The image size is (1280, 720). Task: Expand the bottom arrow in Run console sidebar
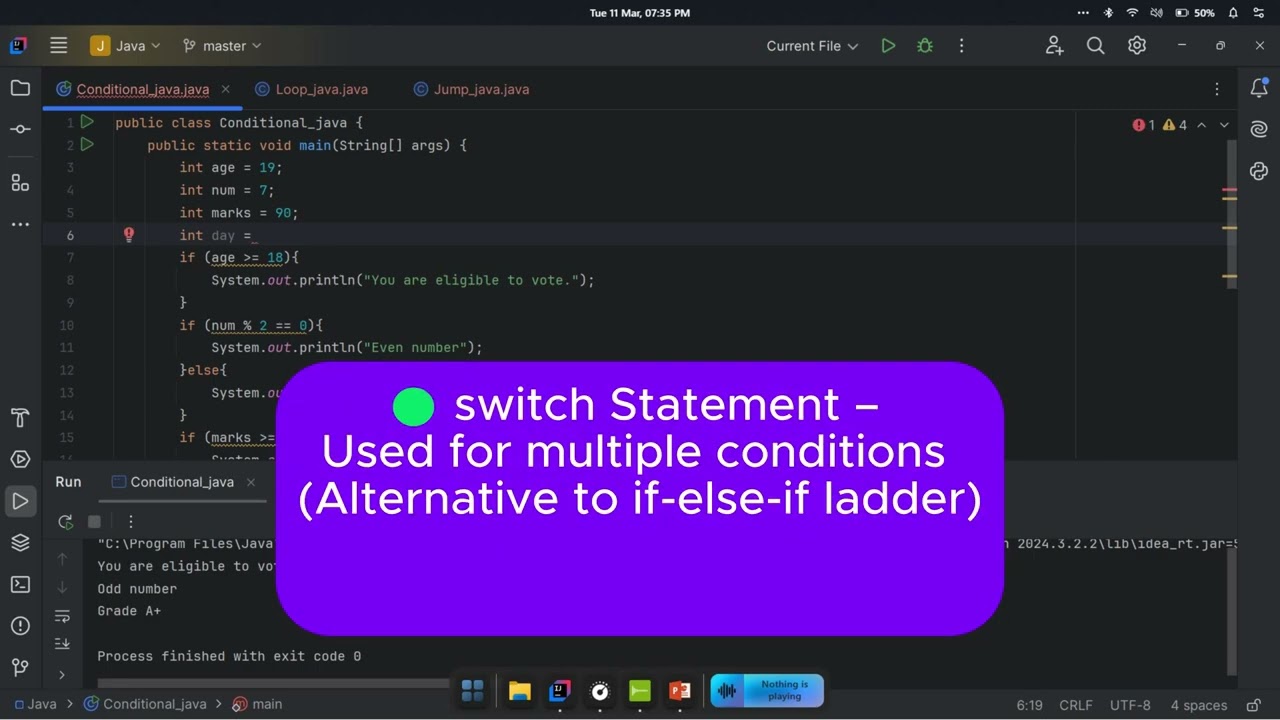tap(62, 675)
